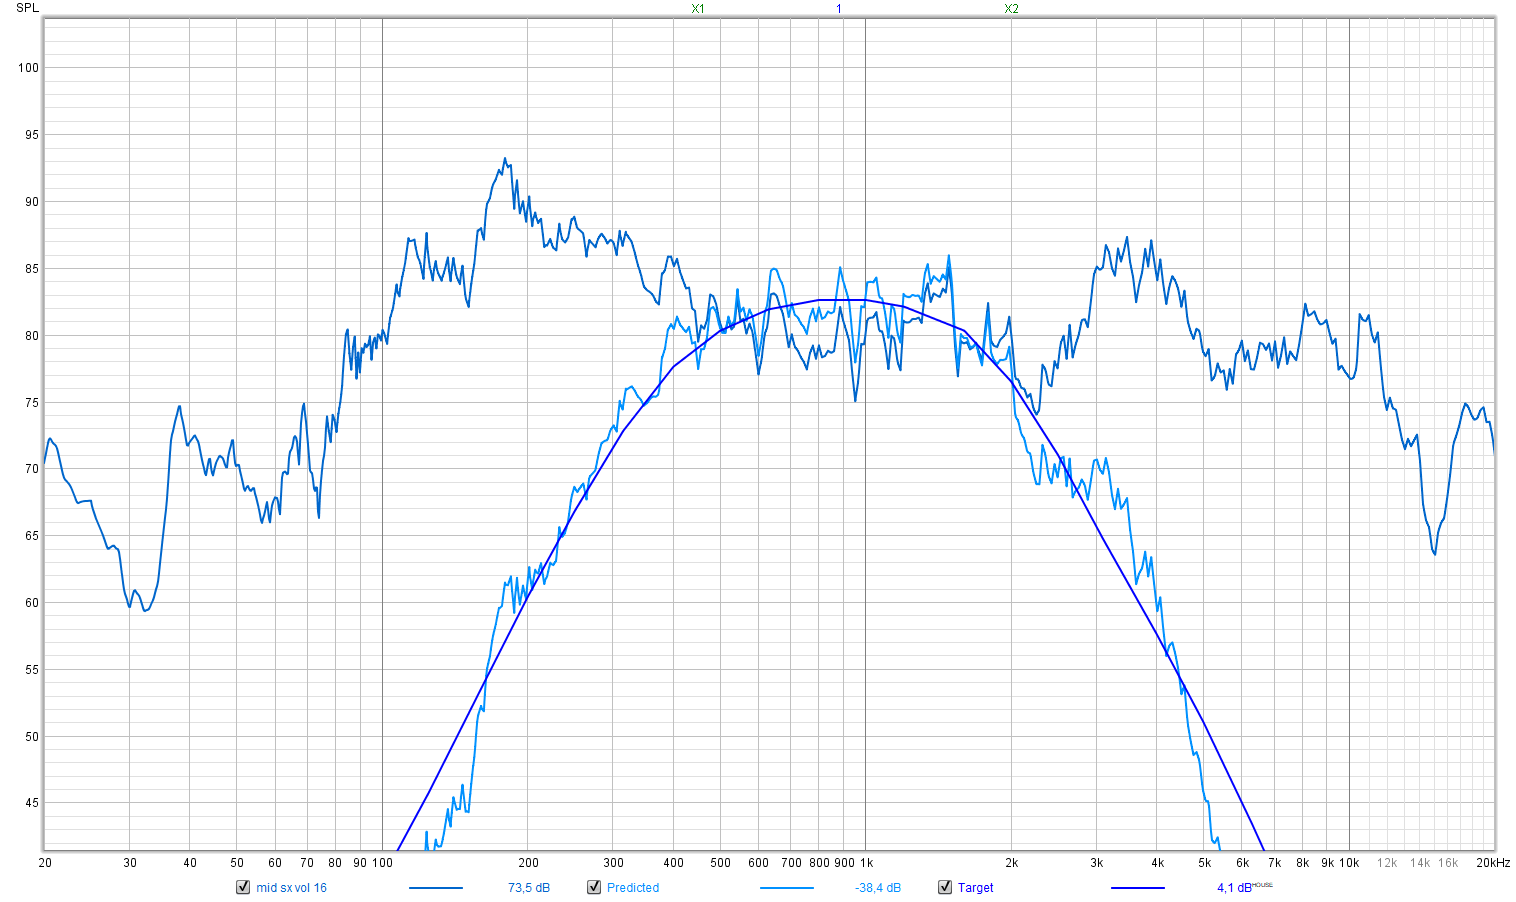Image resolution: width=1516 pixels, height=902 pixels.
Task: Click the 14k label on the frequency axis
Action: [1420, 863]
